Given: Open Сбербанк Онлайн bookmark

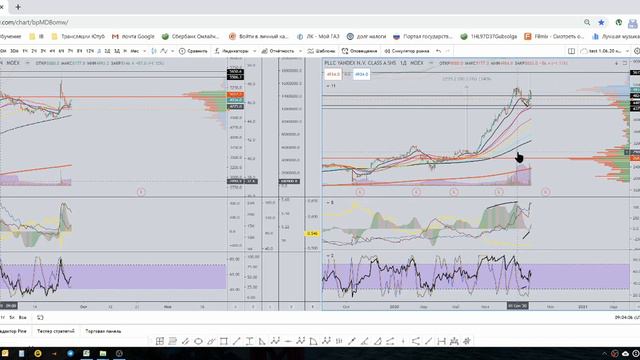Looking at the screenshot, I should click(x=191, y=36).
